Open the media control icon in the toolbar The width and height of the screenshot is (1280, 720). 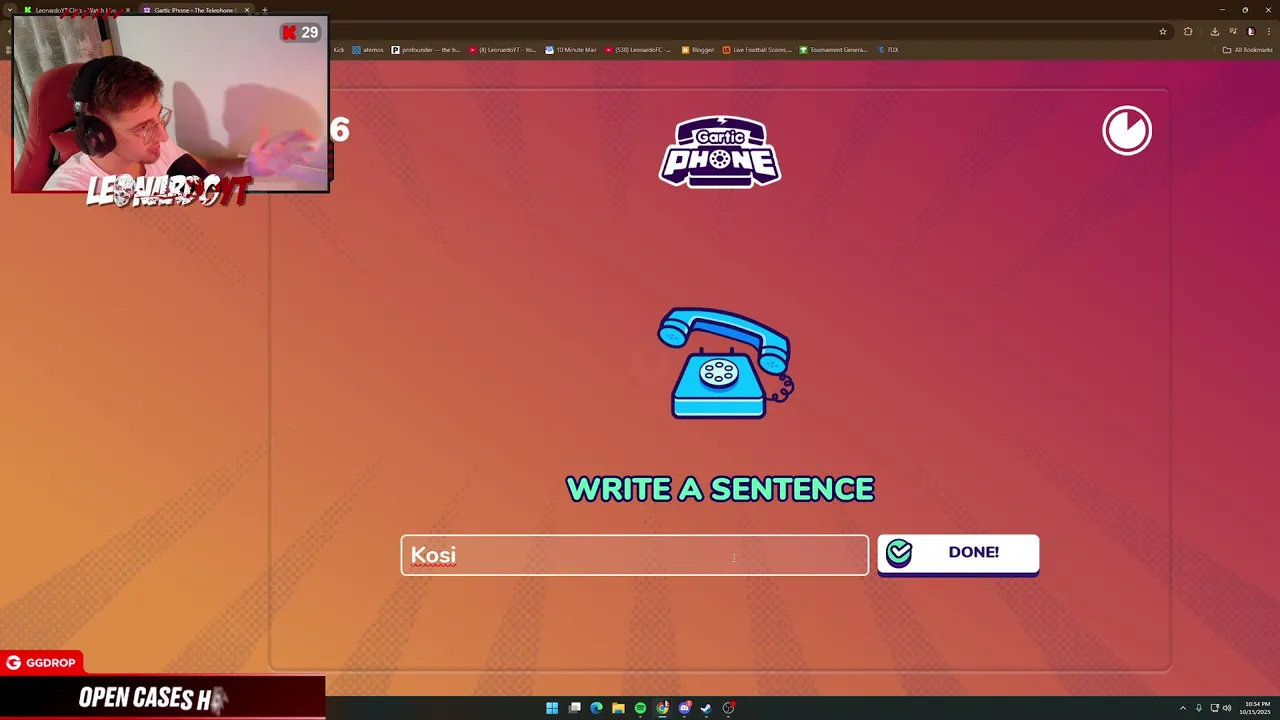click(1232, 31)
